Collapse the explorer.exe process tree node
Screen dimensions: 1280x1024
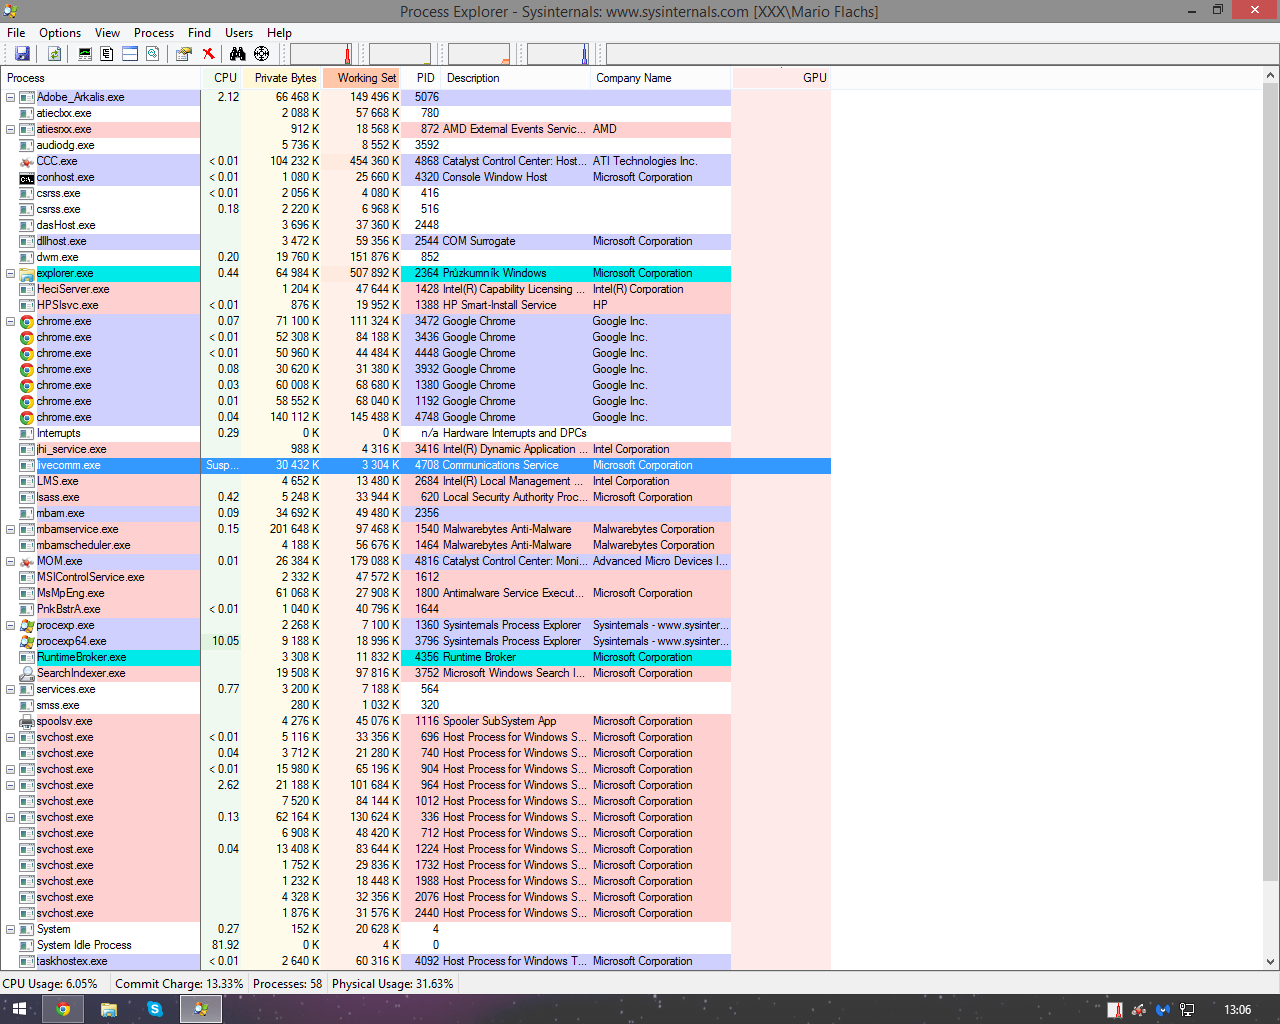coord(11,273)
